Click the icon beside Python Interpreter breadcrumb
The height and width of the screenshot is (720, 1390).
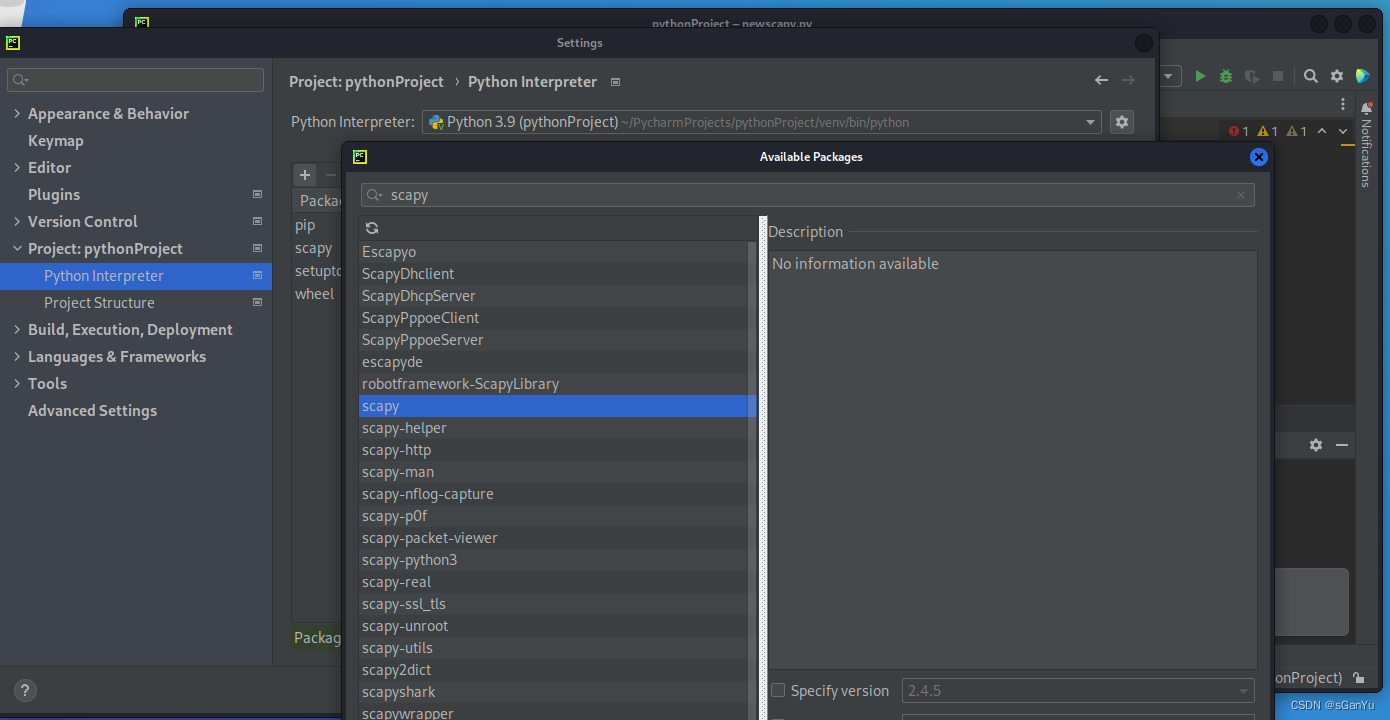tap(615, 82)
